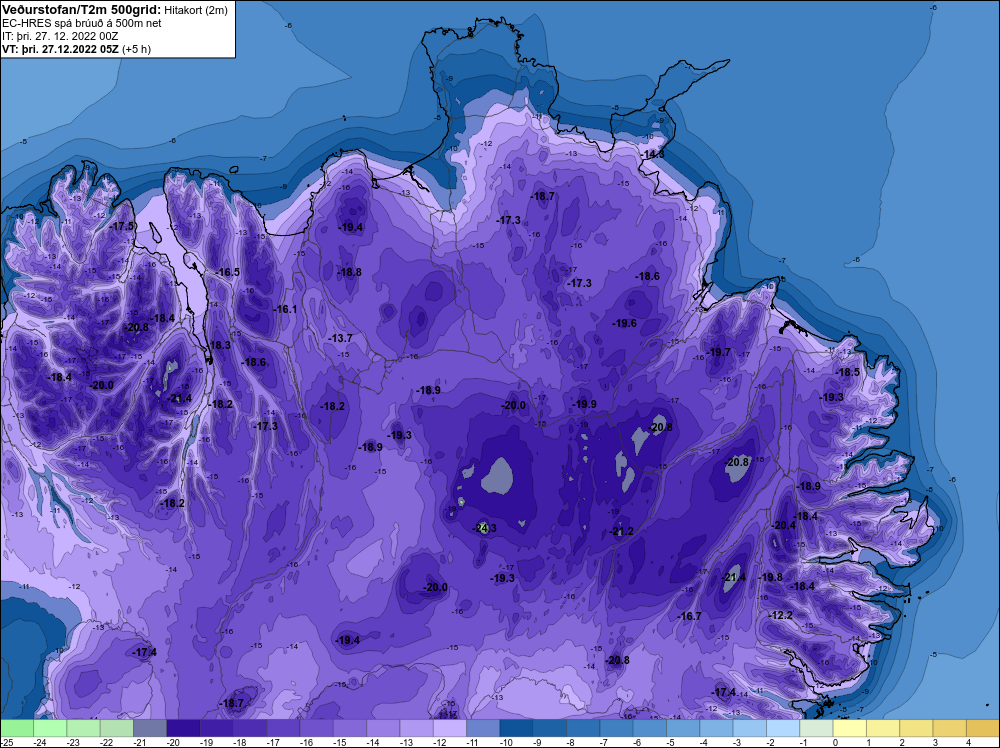Click 'EC-HRES spá brúuð á 500m net' line
1000x748 pixels.
(82, 24)
